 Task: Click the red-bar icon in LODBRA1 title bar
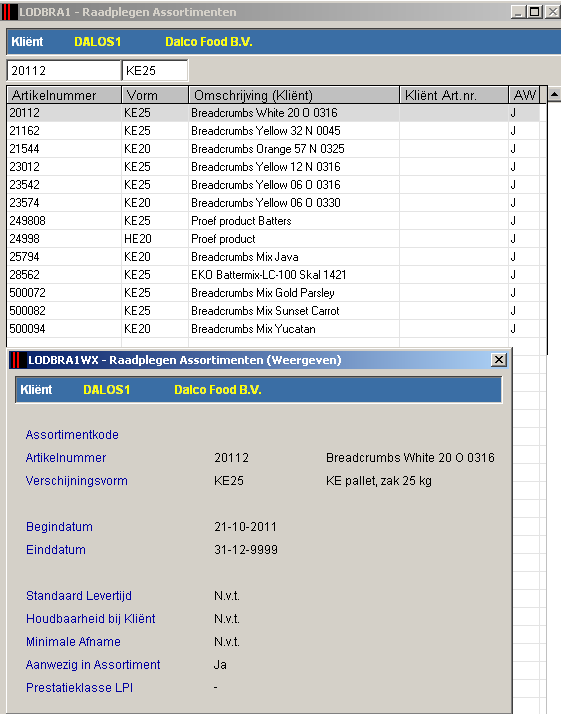(9, 12)
